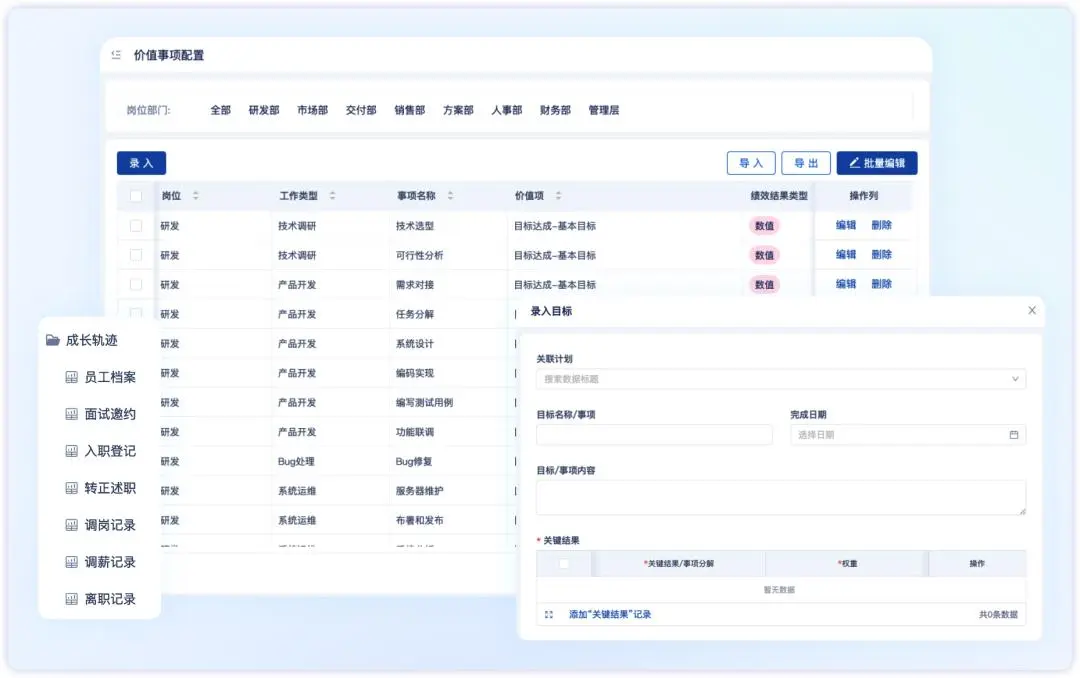The height and width of the screenshot is (678, 1080).
Task: Click the 导入 button
Action: [751, 163]
